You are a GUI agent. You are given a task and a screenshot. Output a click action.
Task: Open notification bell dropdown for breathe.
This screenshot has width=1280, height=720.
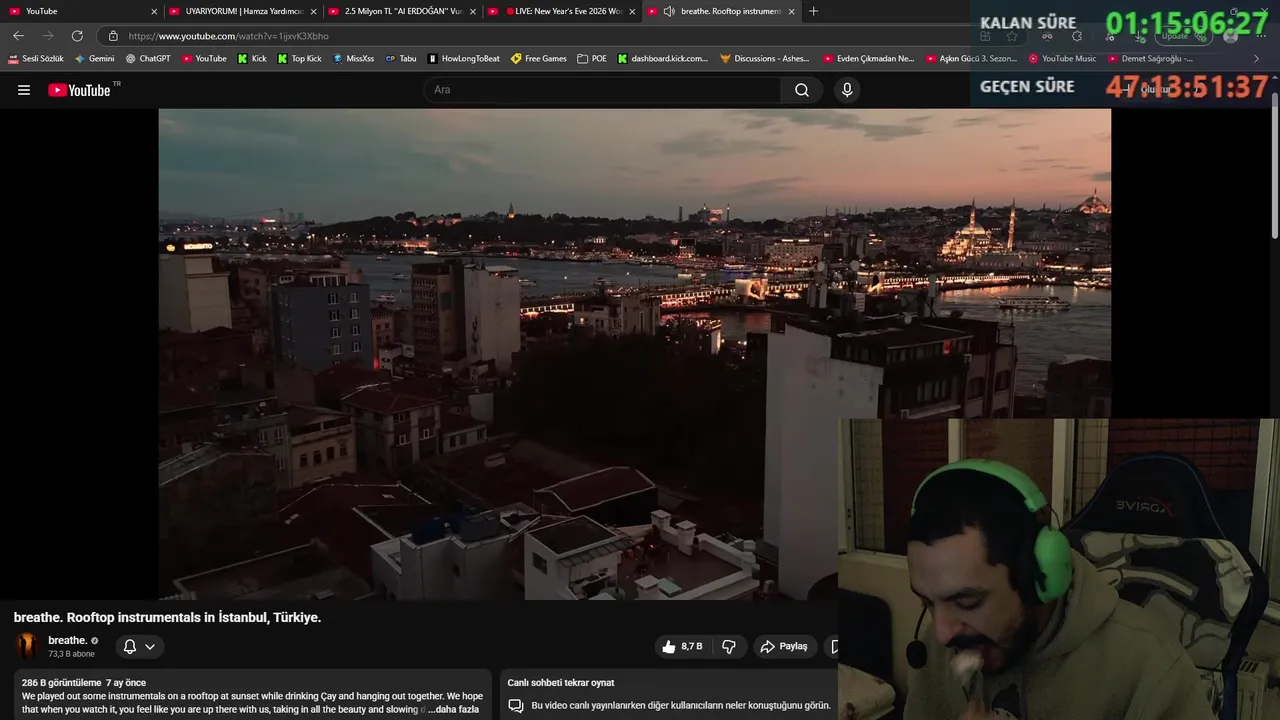[x=139, y=647]
